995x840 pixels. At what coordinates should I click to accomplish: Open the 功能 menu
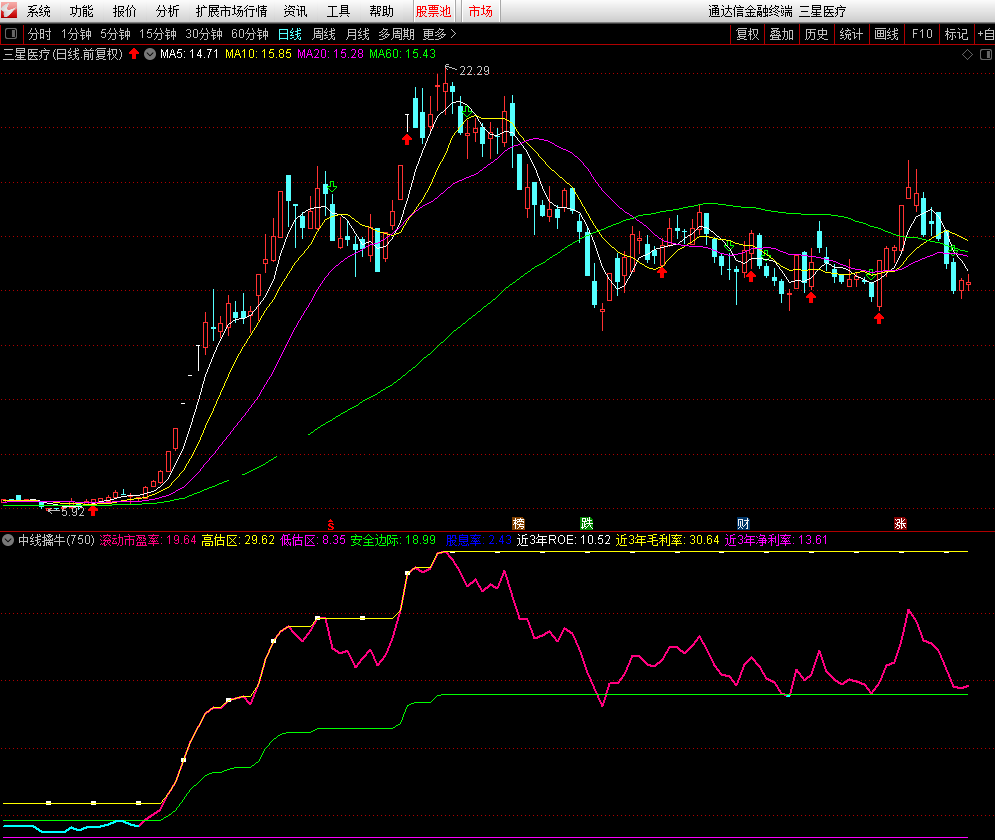[x=81, y=11]
